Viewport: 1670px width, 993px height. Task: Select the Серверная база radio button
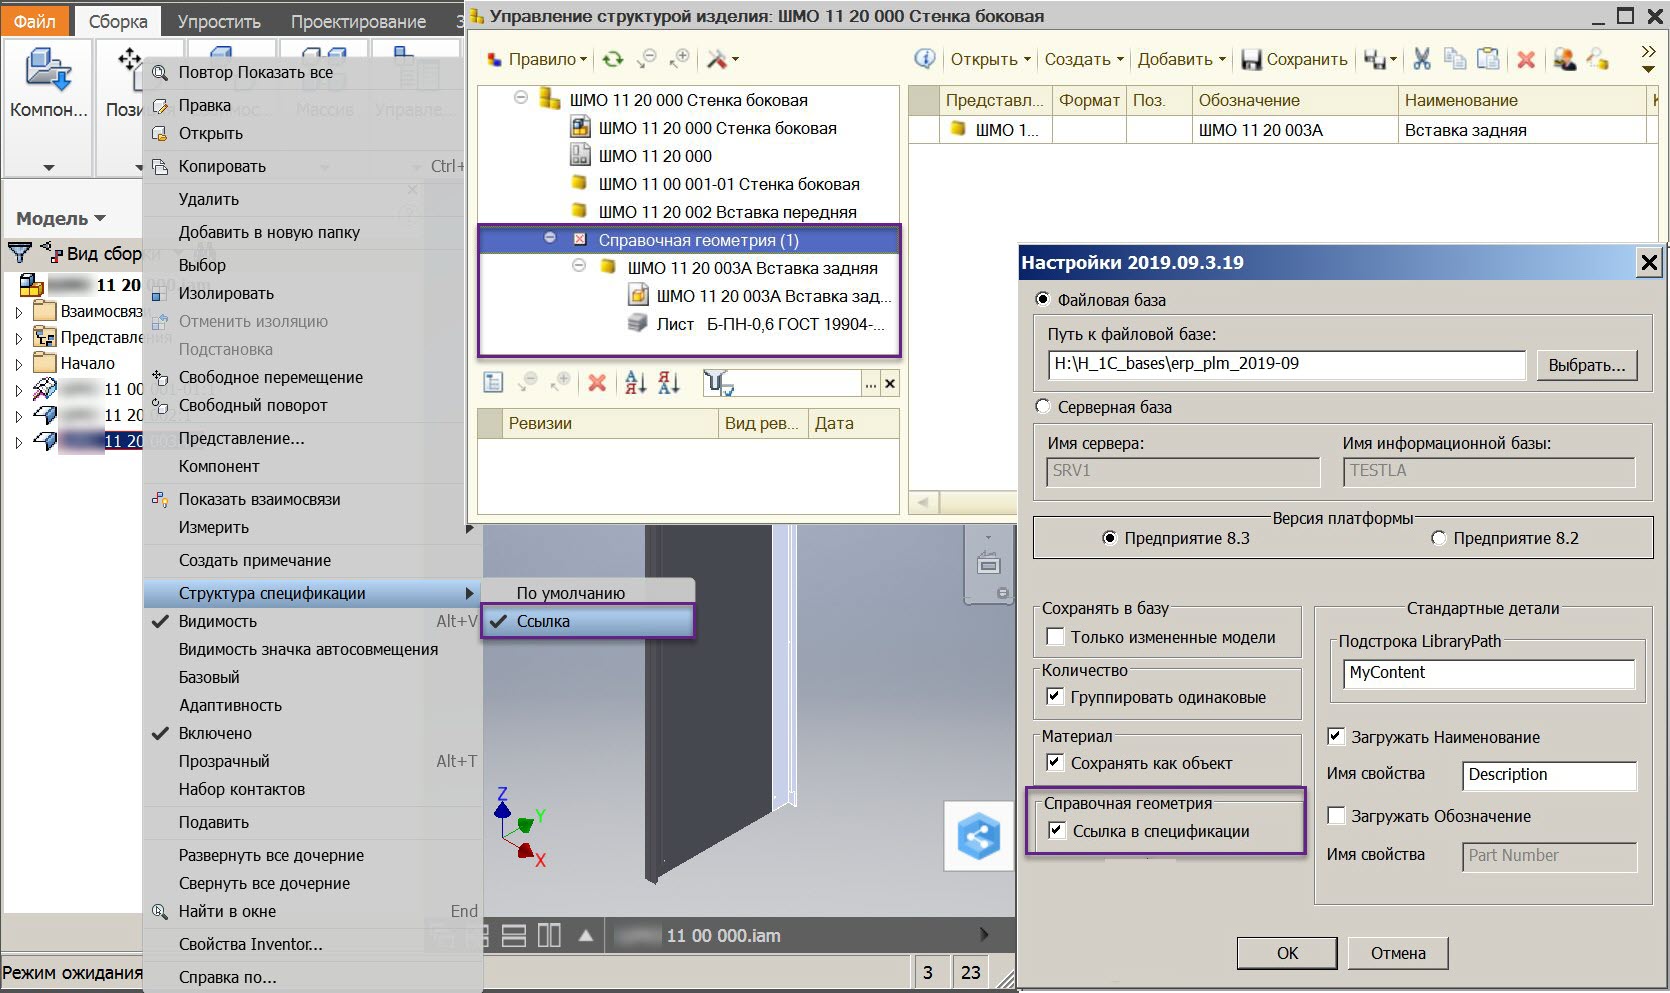coord(1043,407)
